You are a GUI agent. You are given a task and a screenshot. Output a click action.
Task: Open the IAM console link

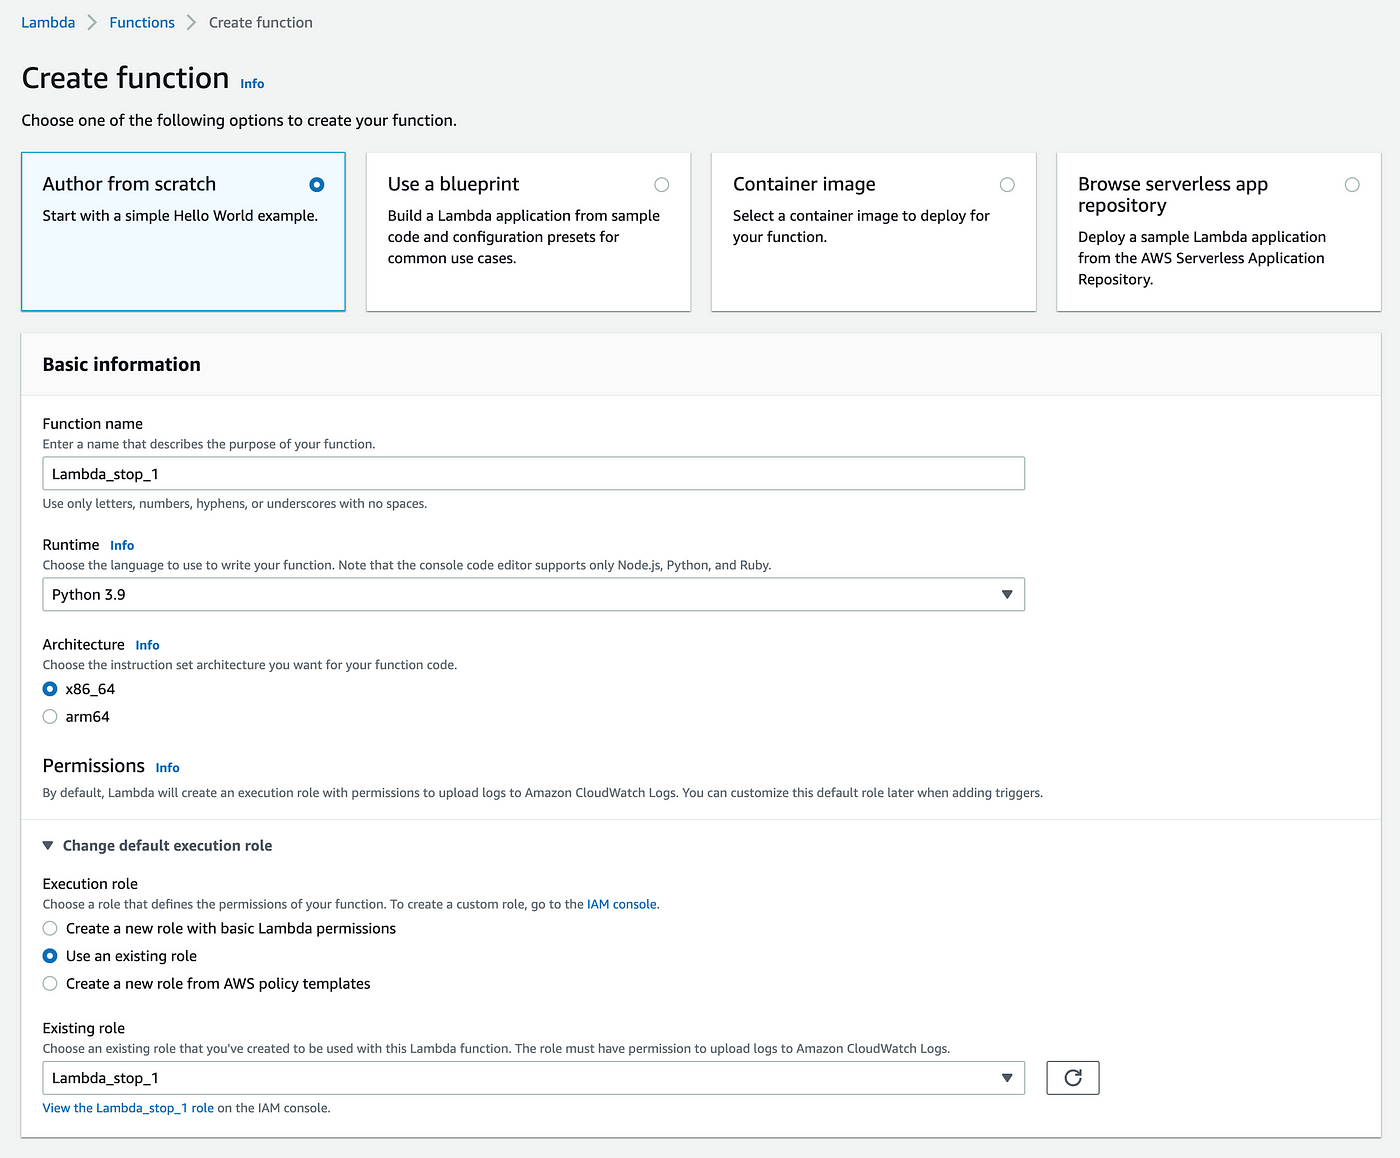point(621,905)
